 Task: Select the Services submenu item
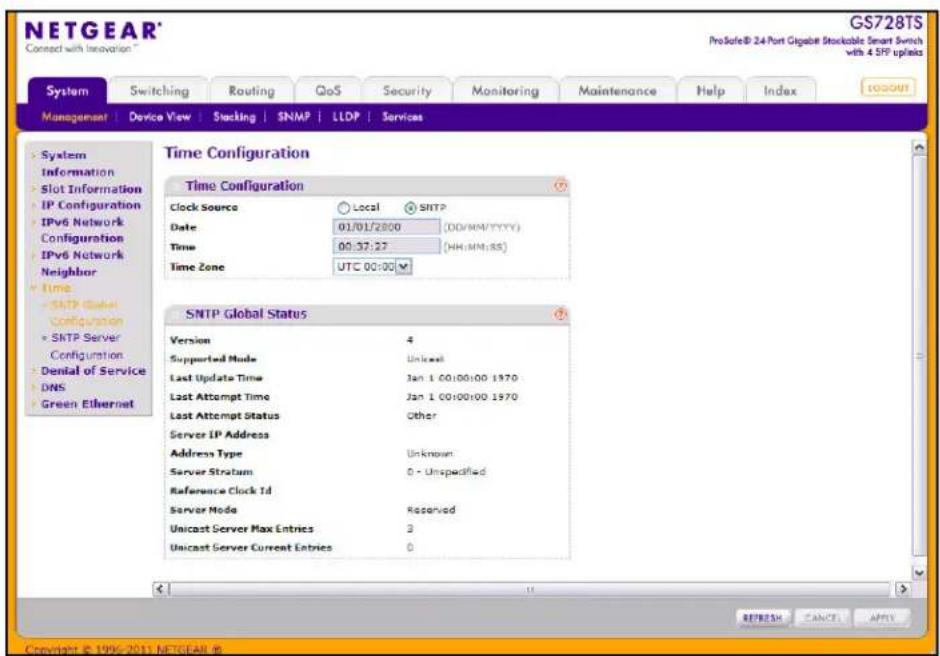(x=402, y=117)
